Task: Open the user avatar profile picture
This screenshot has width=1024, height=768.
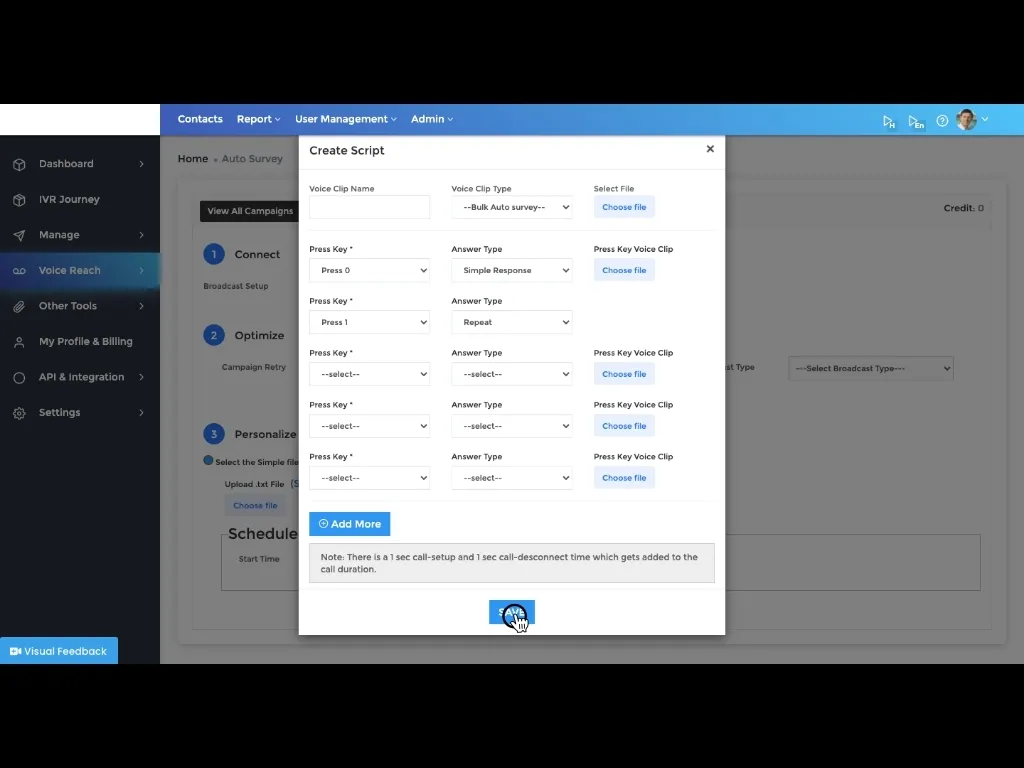Action: (966, 120)
